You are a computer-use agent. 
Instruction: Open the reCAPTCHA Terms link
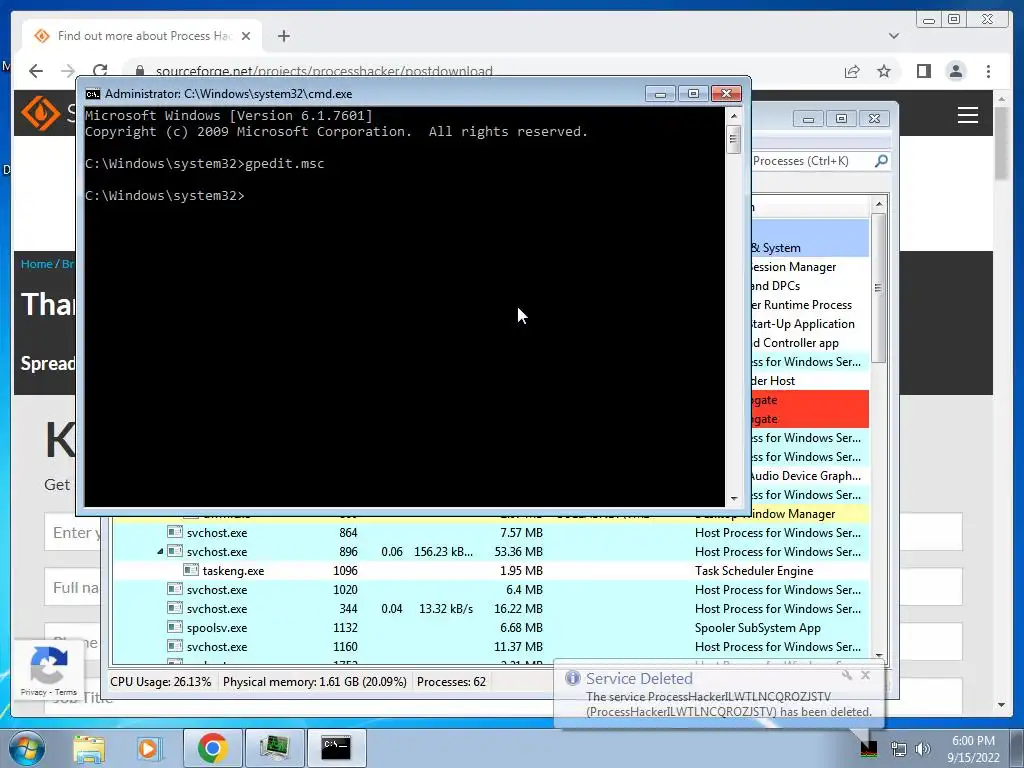[65, 692]
